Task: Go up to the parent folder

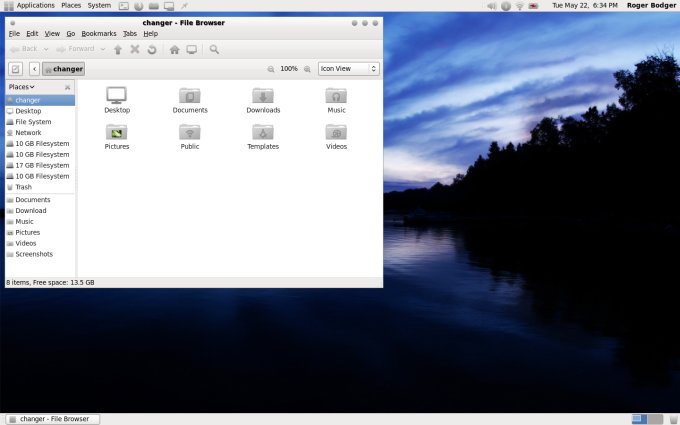Action: point(118,49)
